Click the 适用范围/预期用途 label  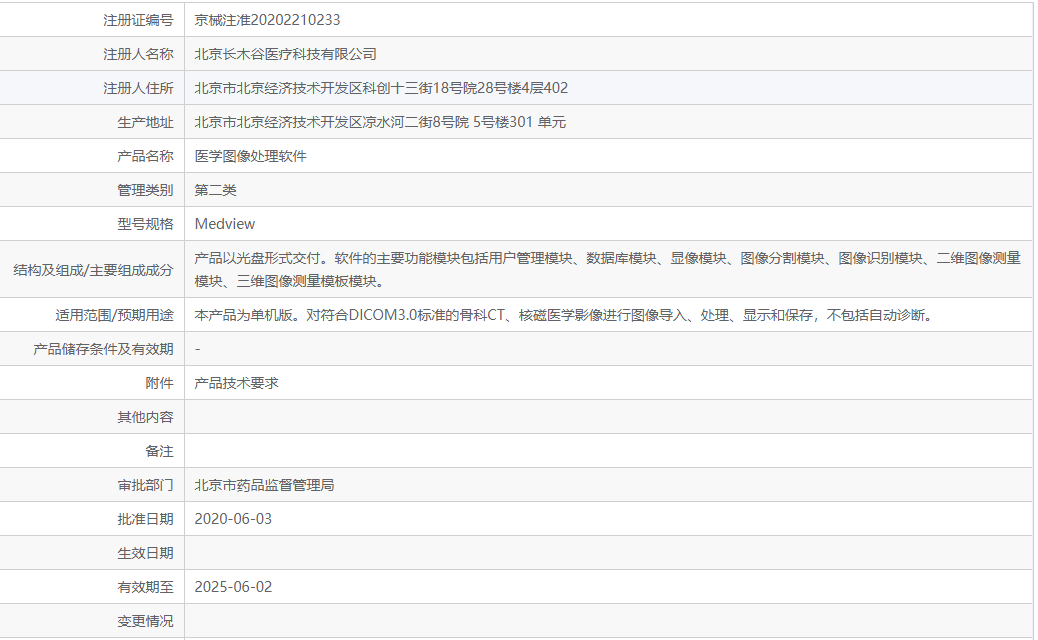pyautogui.click(x=114, y=315)
